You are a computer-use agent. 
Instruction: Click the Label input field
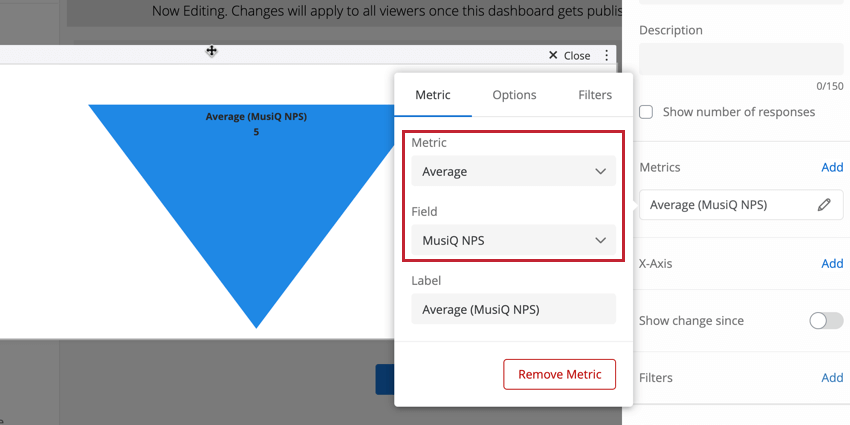tap(513, 309)
